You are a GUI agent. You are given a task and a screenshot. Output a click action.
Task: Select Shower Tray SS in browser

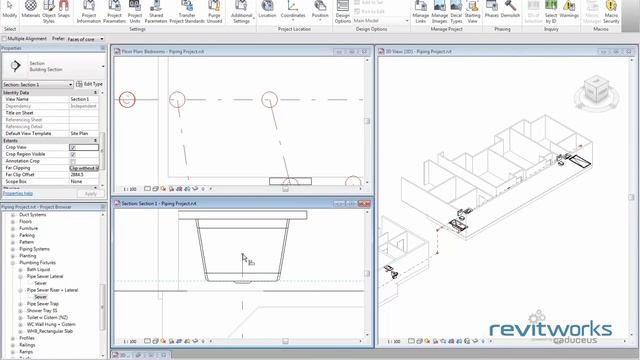pos(42,311)
